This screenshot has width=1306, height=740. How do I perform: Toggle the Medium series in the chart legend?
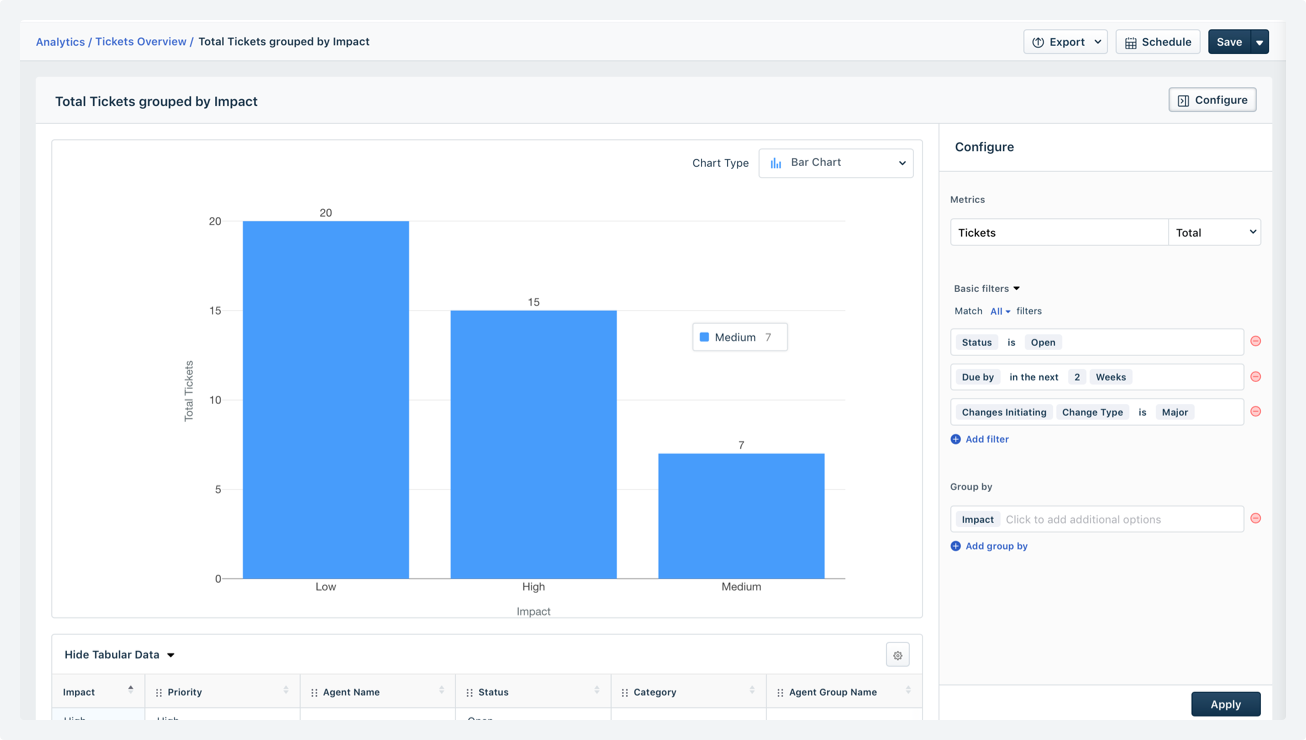(739, 337)
